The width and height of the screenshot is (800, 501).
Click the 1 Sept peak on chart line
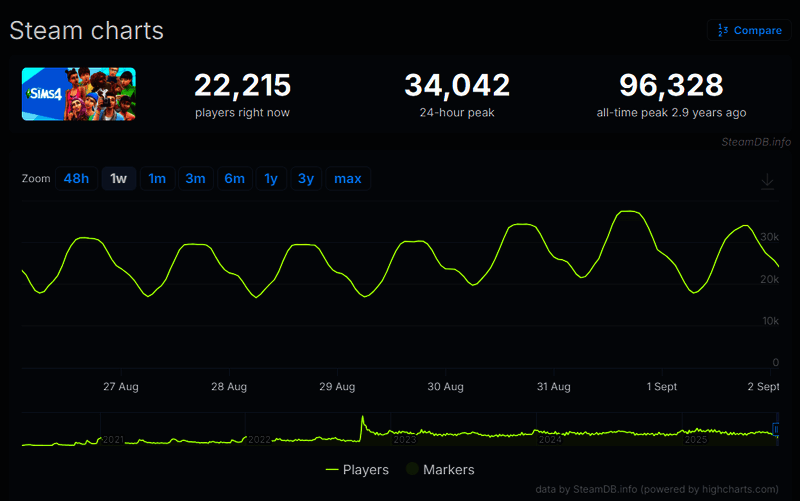(628, 212)
